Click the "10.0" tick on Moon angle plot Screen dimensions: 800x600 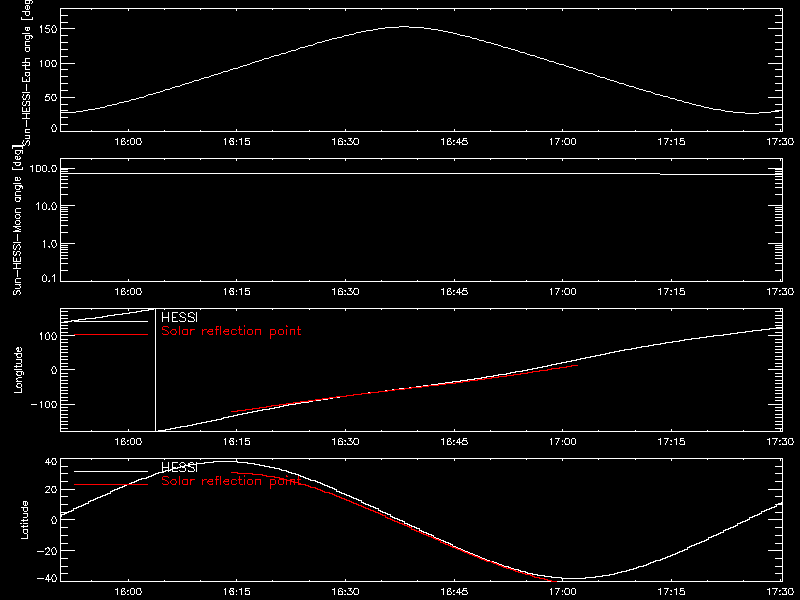point(46,207)
